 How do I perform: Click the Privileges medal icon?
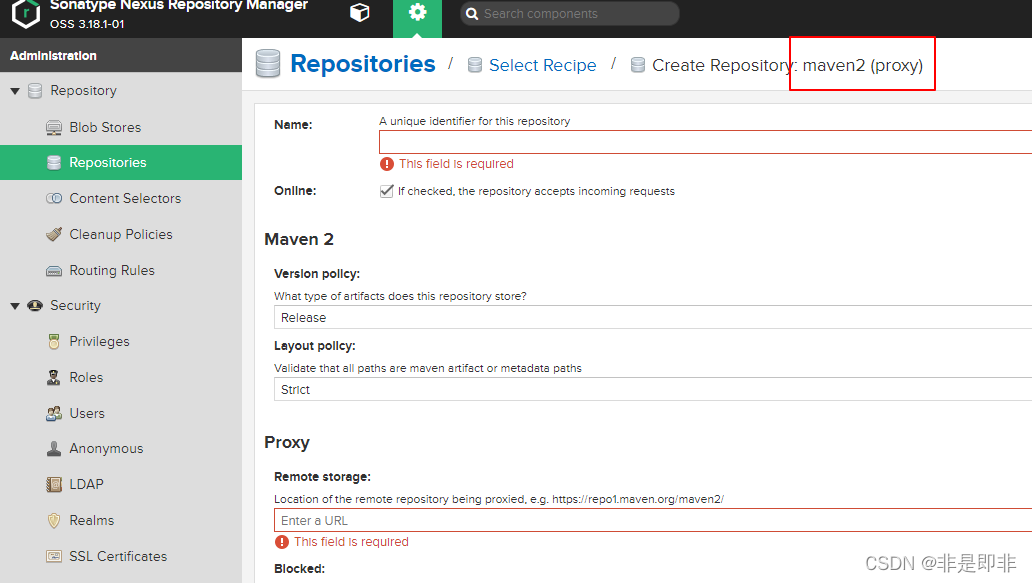coord(54,342)
